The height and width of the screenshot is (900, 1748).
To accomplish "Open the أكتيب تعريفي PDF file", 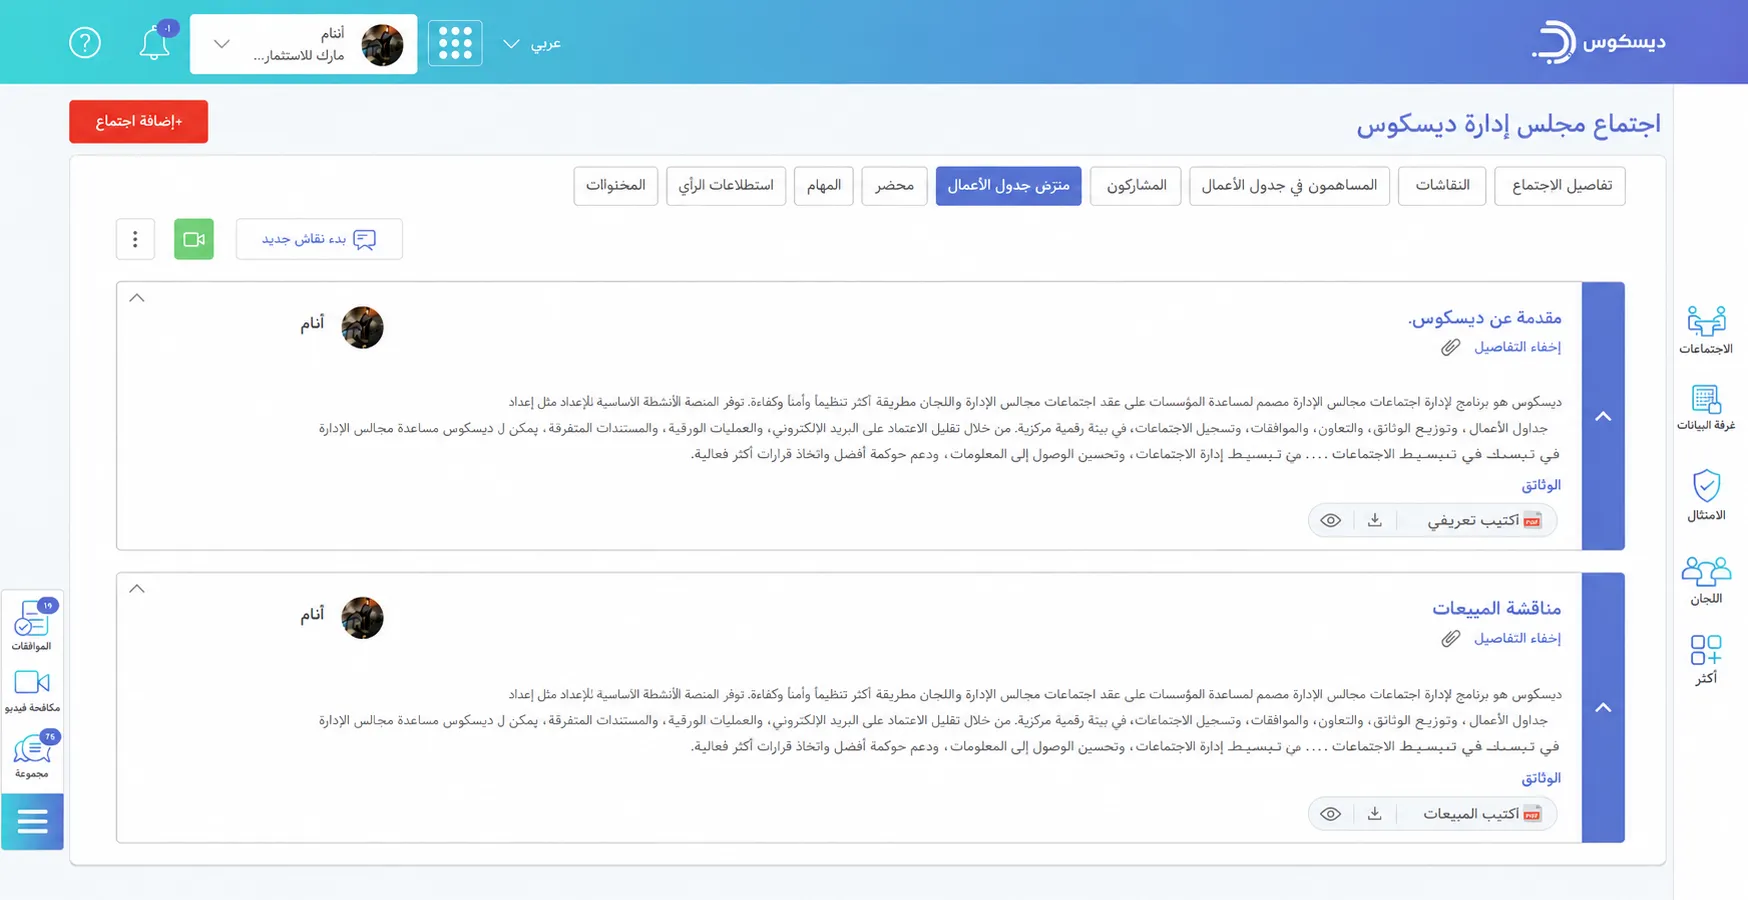I will (1484, 521).
